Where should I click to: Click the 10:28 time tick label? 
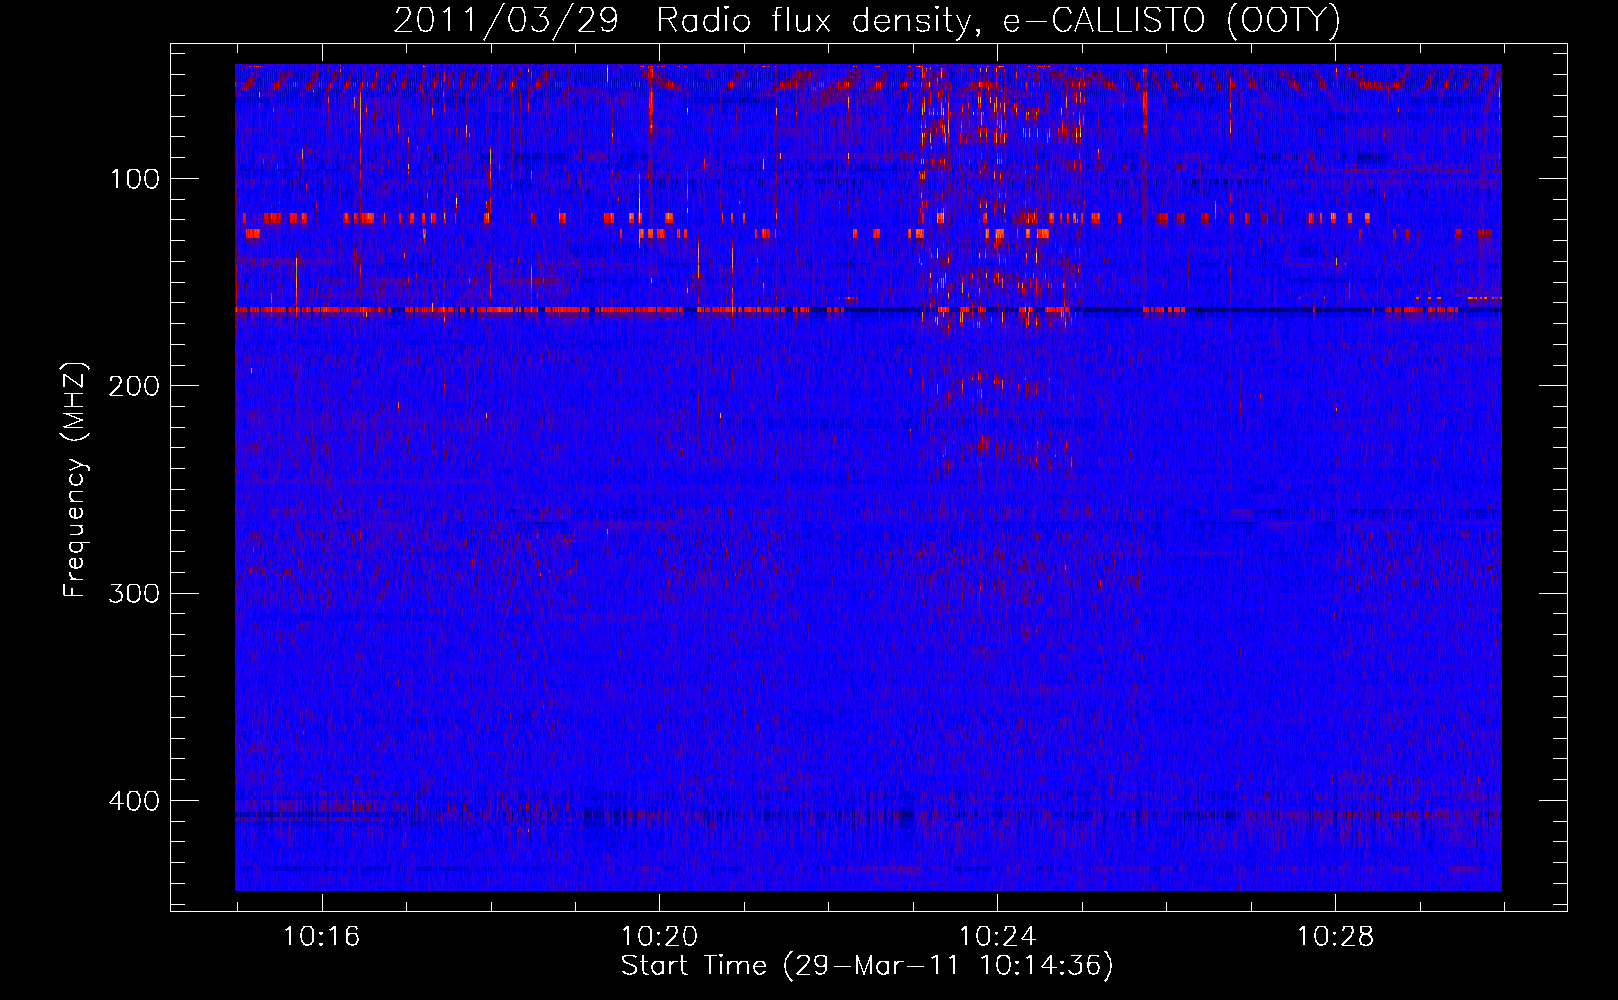click(x=1335, y=937)
